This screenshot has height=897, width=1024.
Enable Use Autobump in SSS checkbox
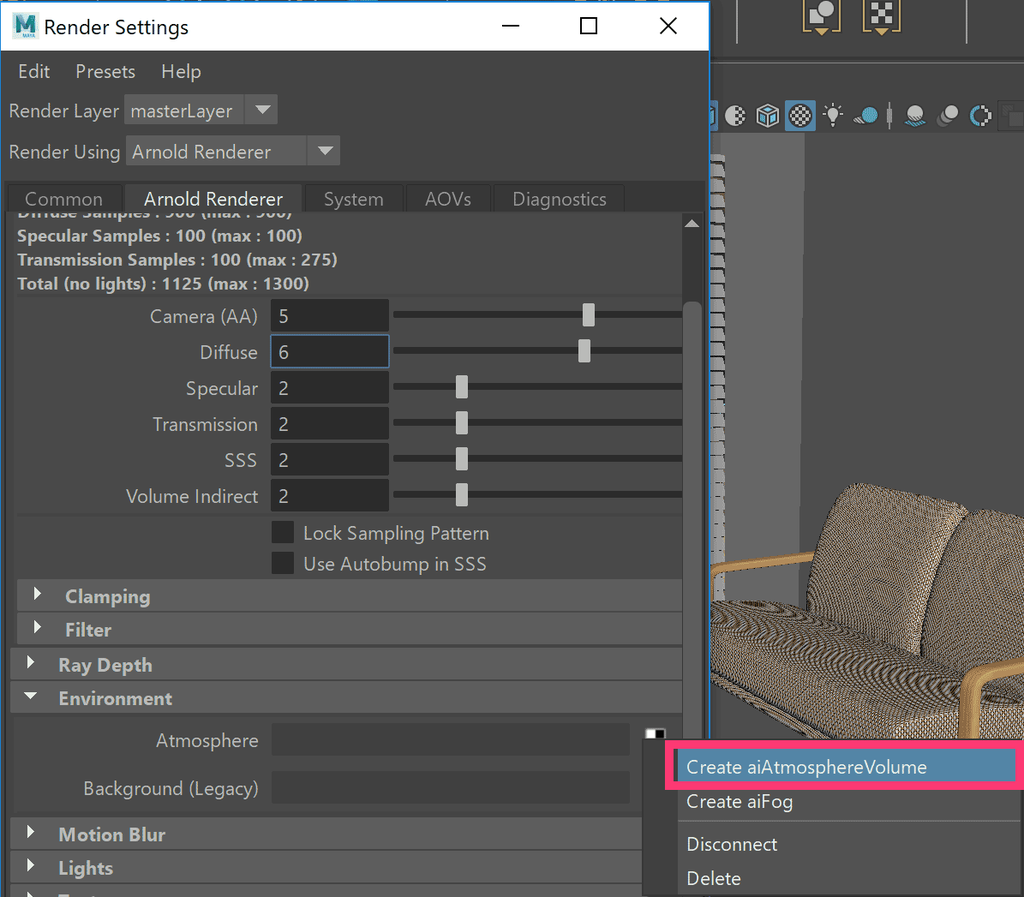pos(283,563)
